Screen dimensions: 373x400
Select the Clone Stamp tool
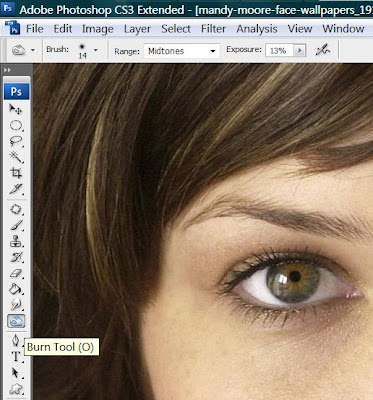16,242
